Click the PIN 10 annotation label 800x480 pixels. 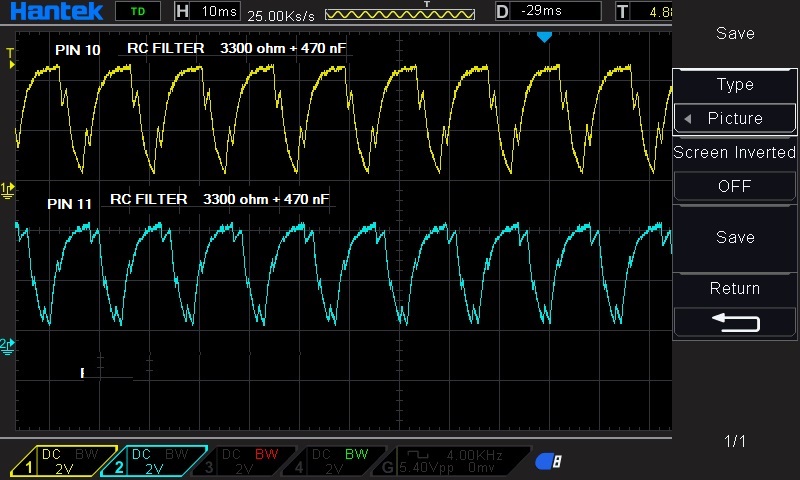78,50
